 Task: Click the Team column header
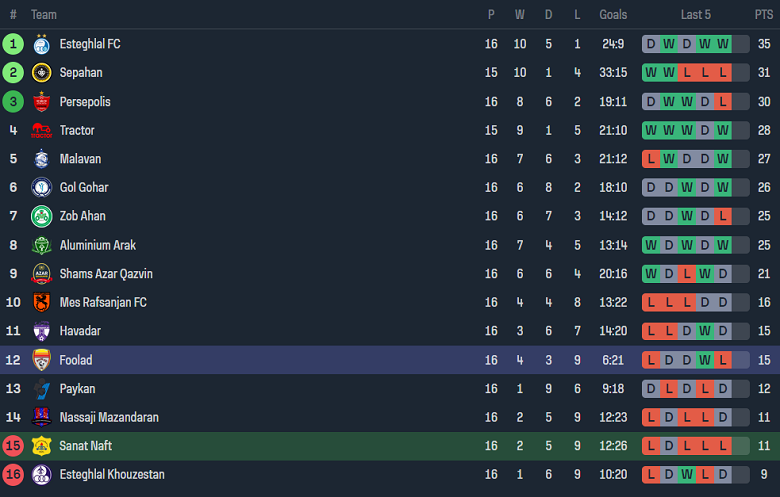click(44, 14)
